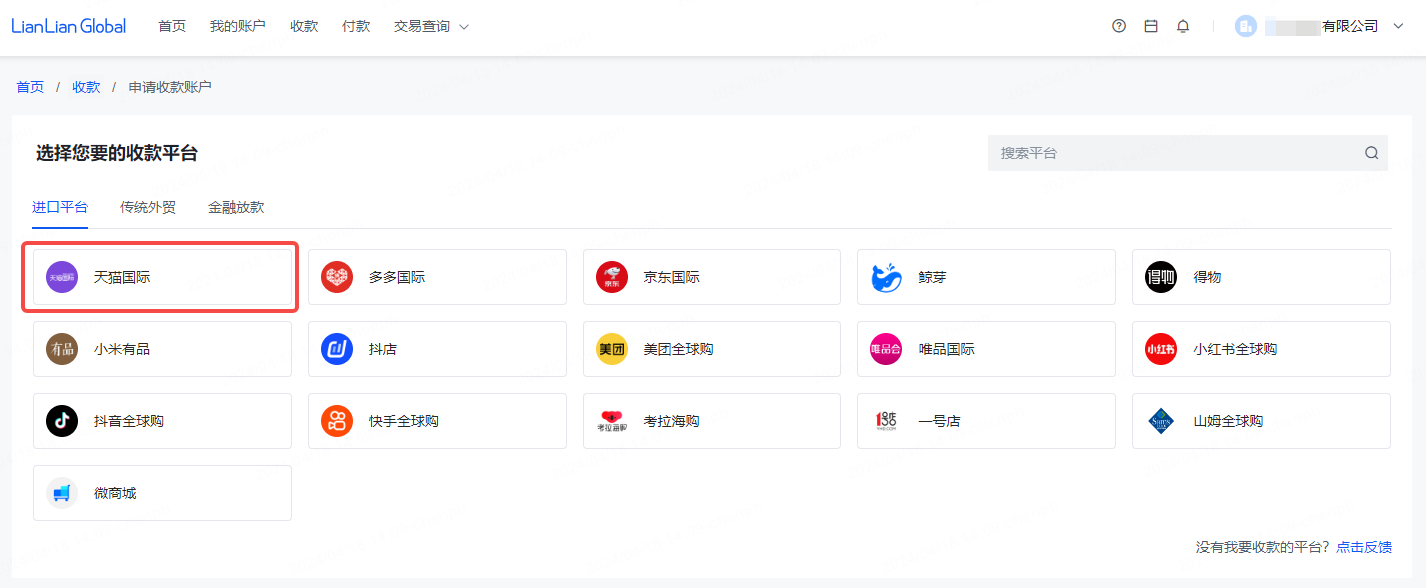The width and height of the screenshot is (1426, 588).
Task: Click the help question mark icon
Action: (1119, 26)
